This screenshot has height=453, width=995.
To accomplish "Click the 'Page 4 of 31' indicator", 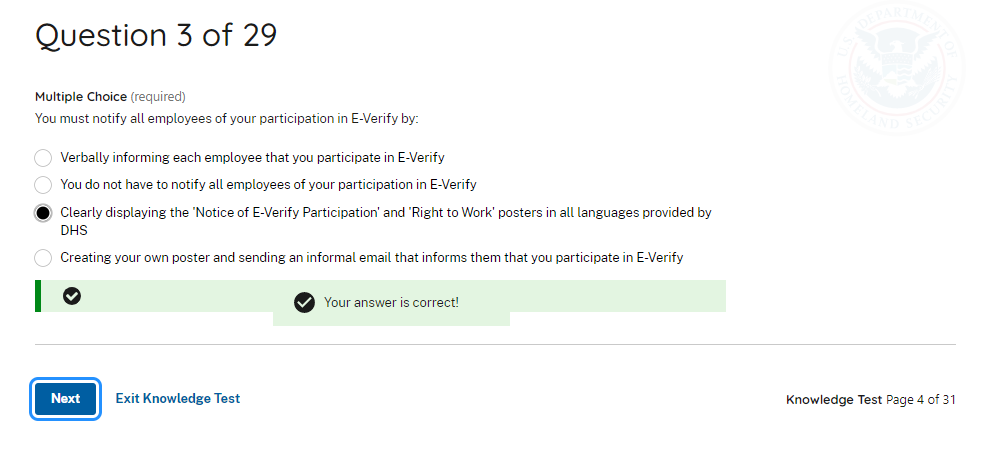I will tap(921, 400).
